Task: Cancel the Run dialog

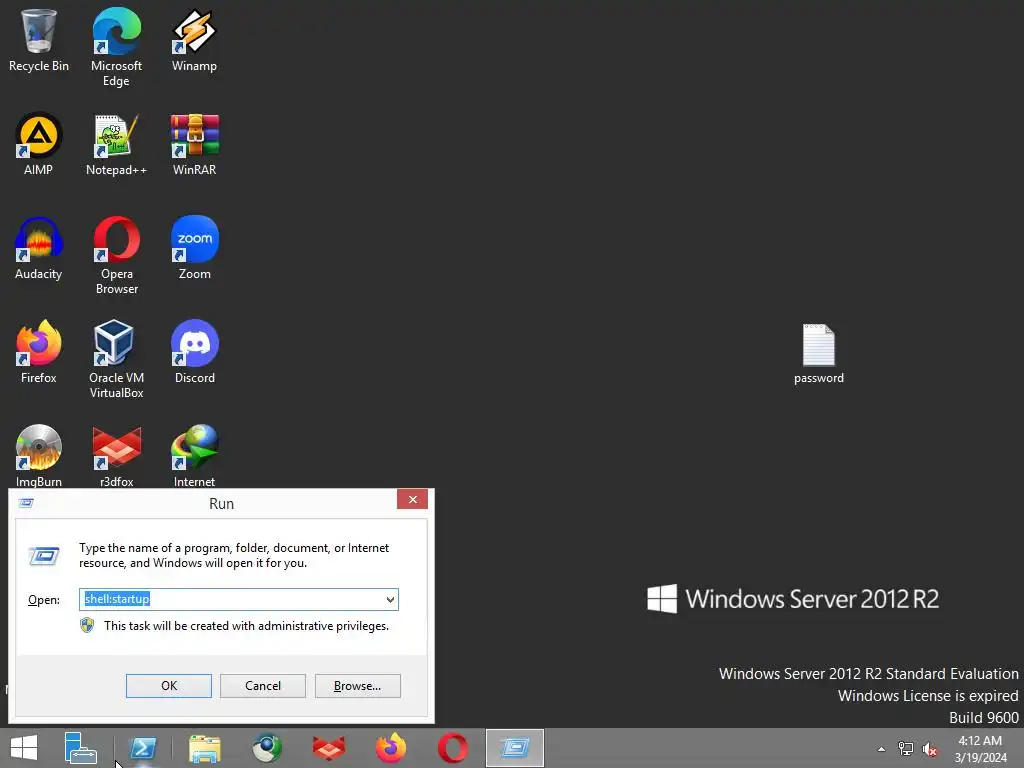Action: click(x=263, y=686)
